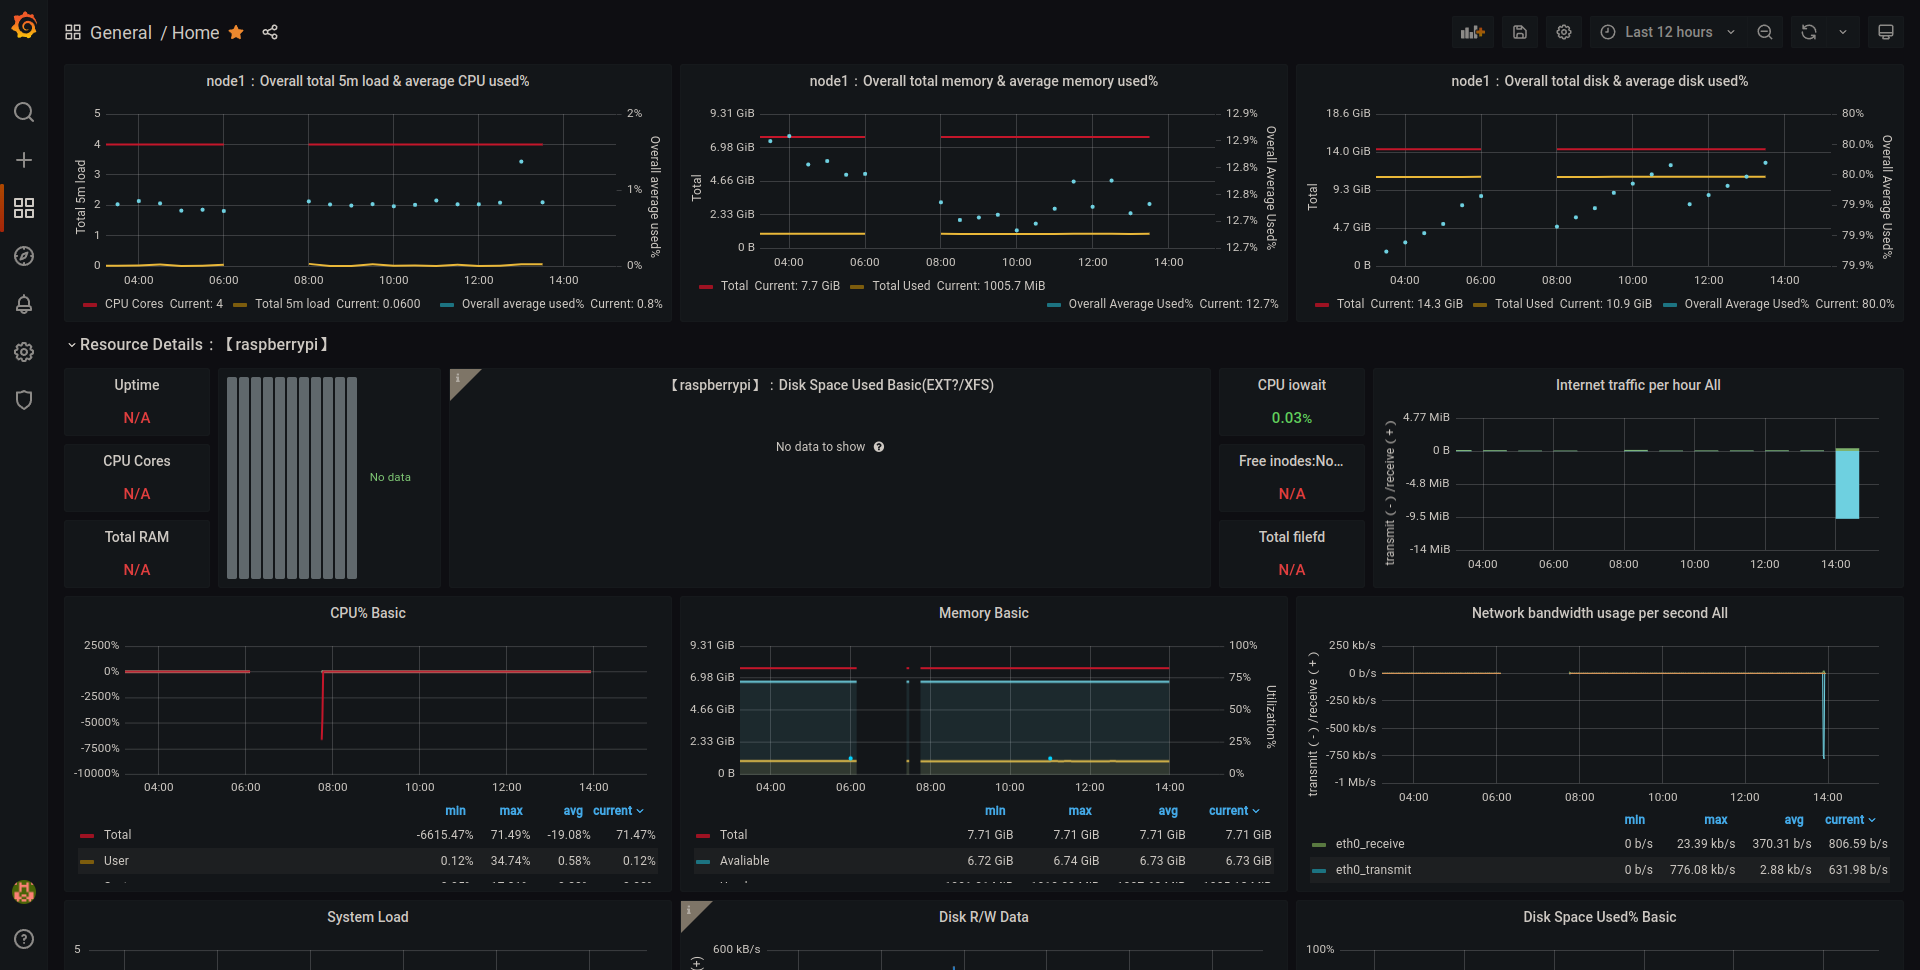Click red color swatch for CPU Cores legend

[90, 304]
